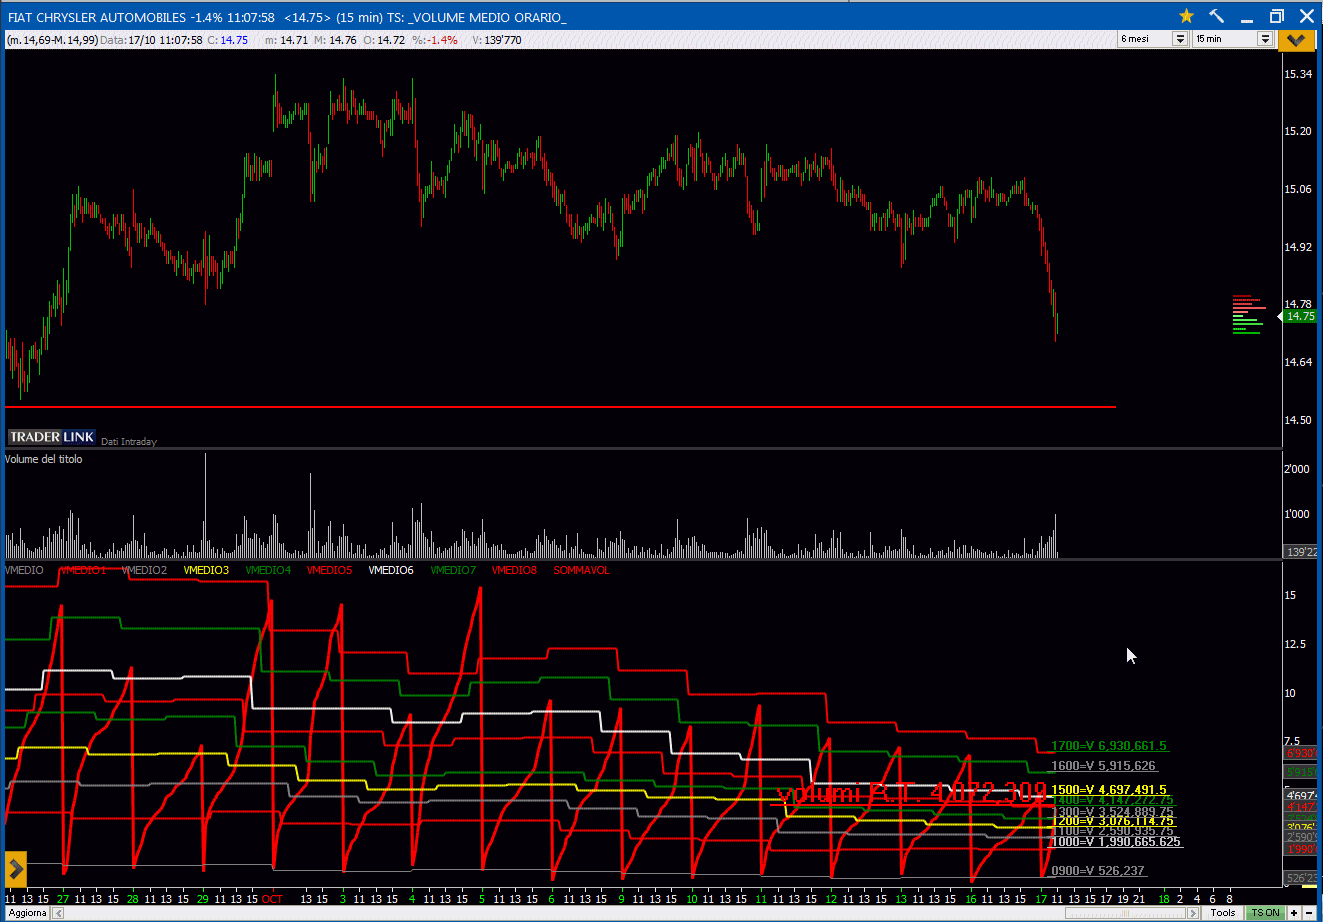Click the Volume del titolo panel title
Viewport: 1323px width, 922px height.
click(44, 459)
